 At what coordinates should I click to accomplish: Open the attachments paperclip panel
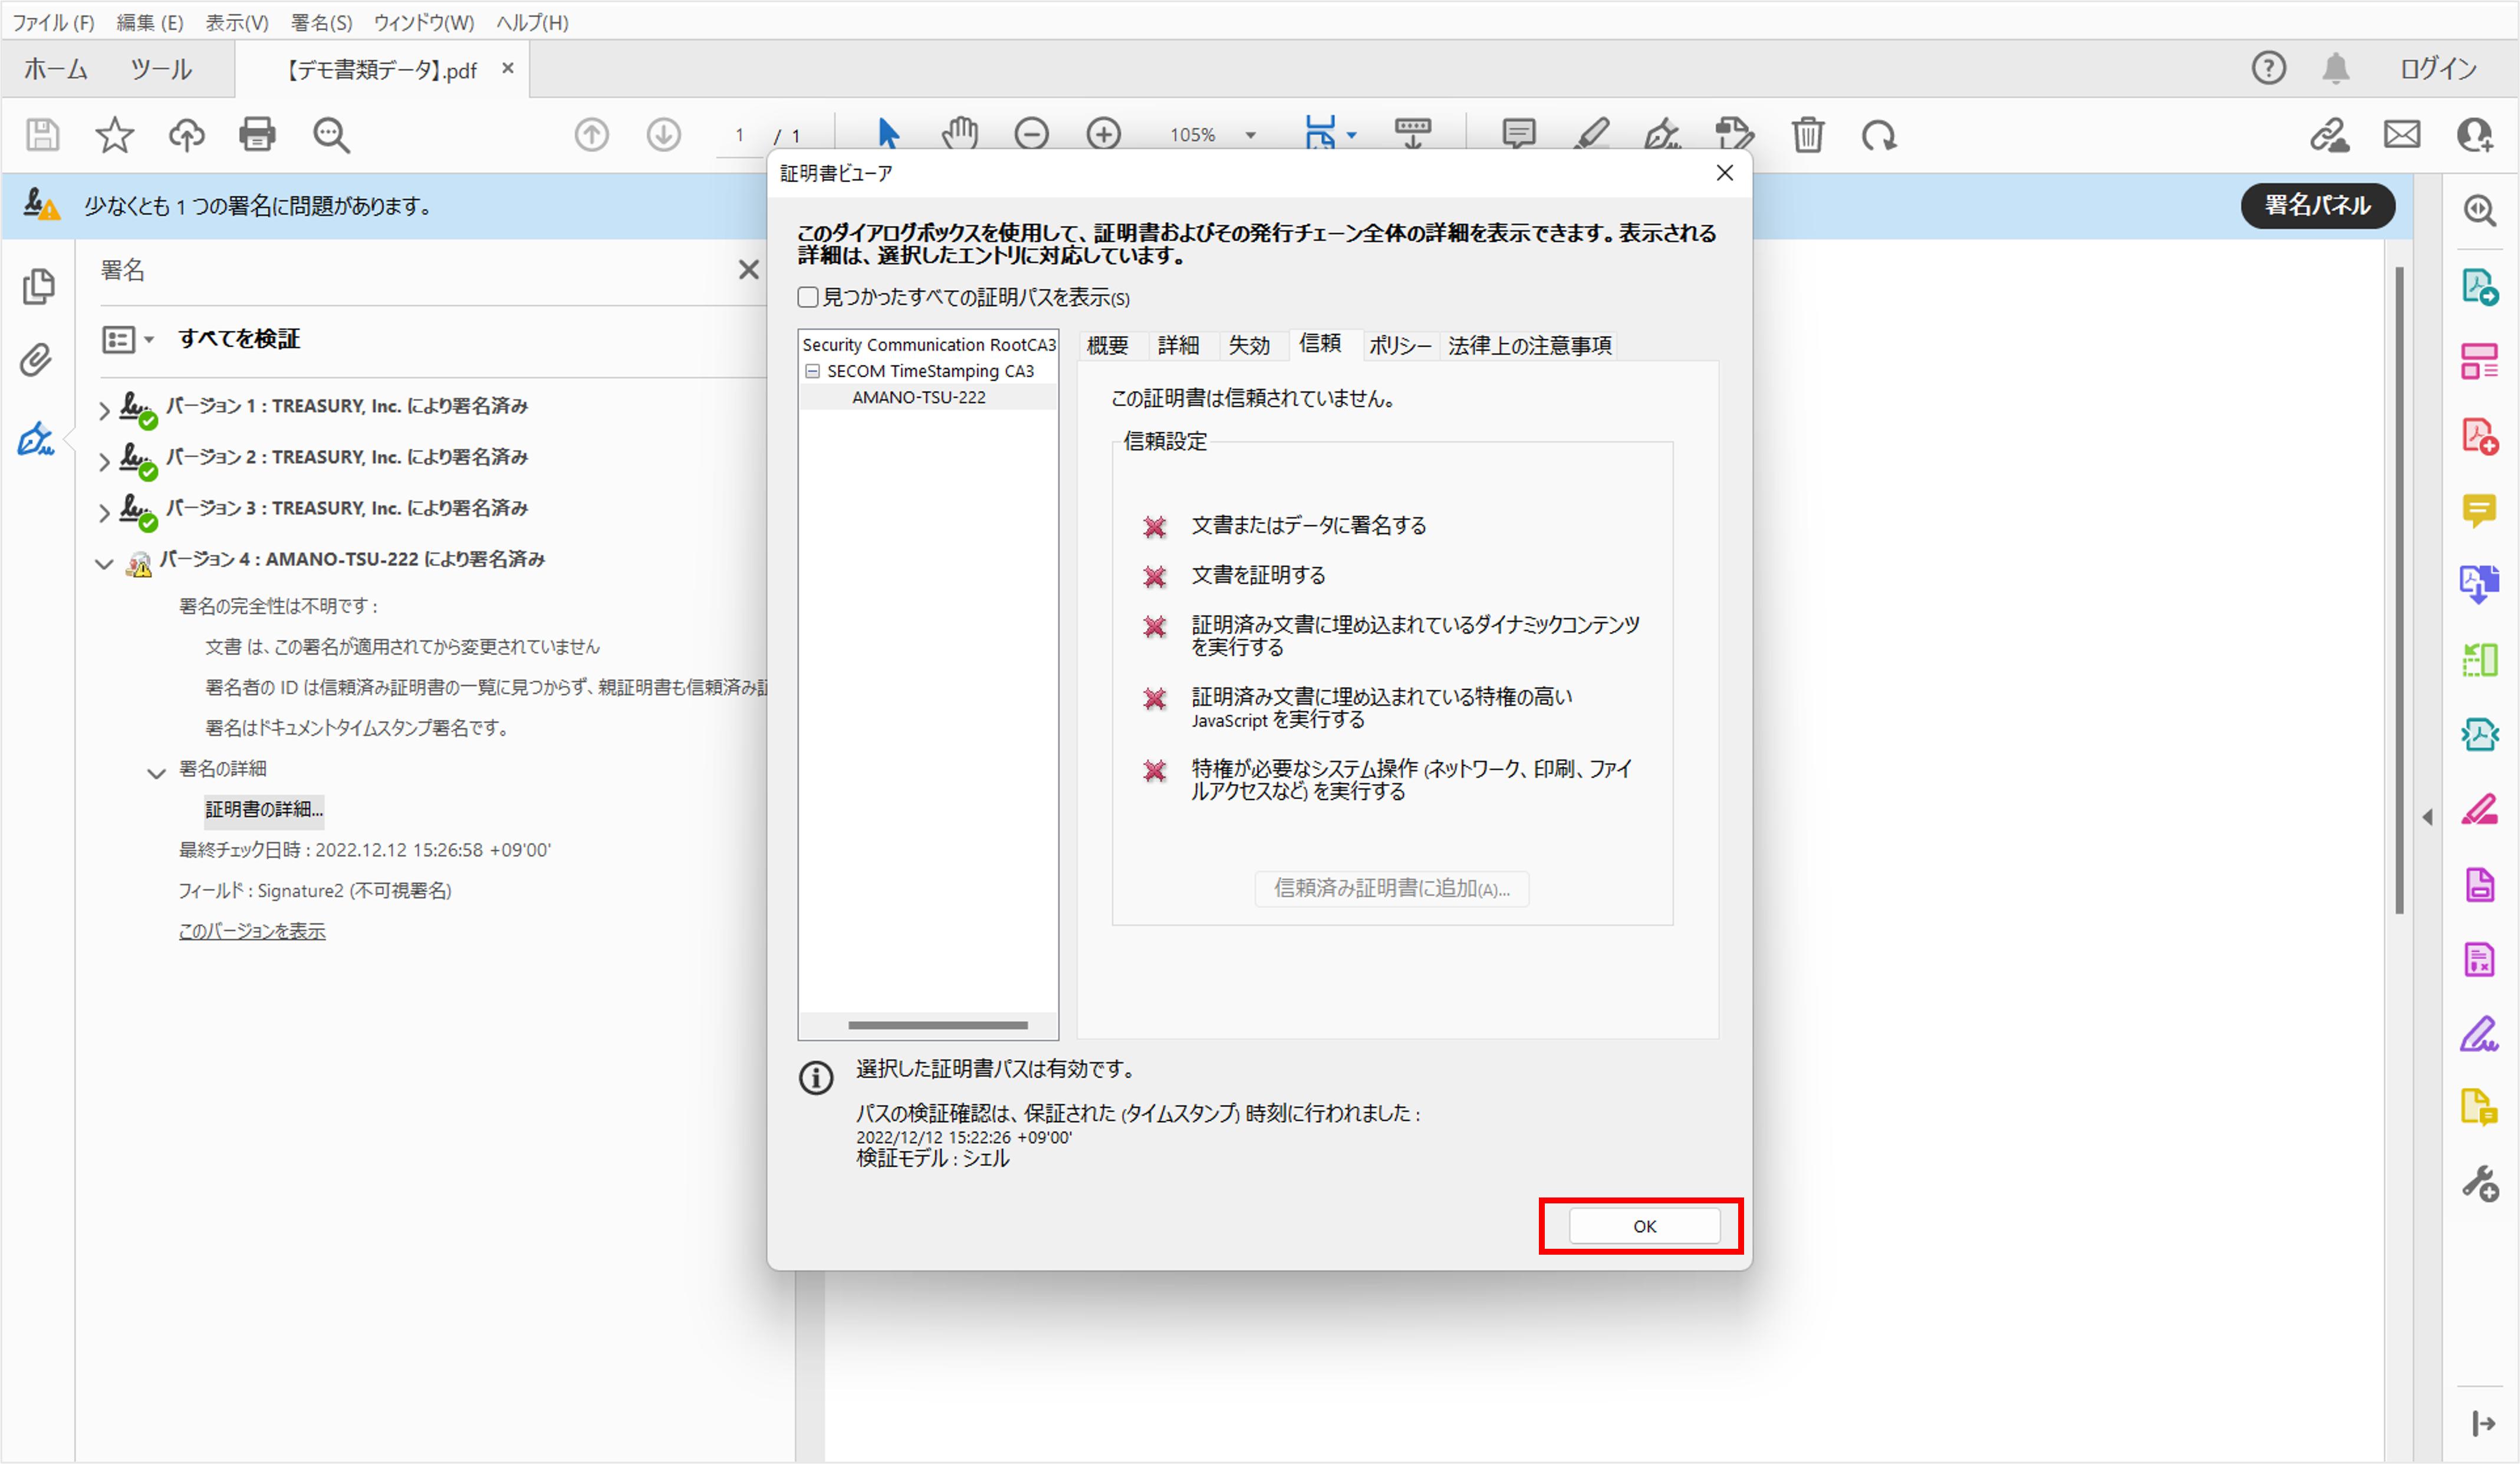36,360
